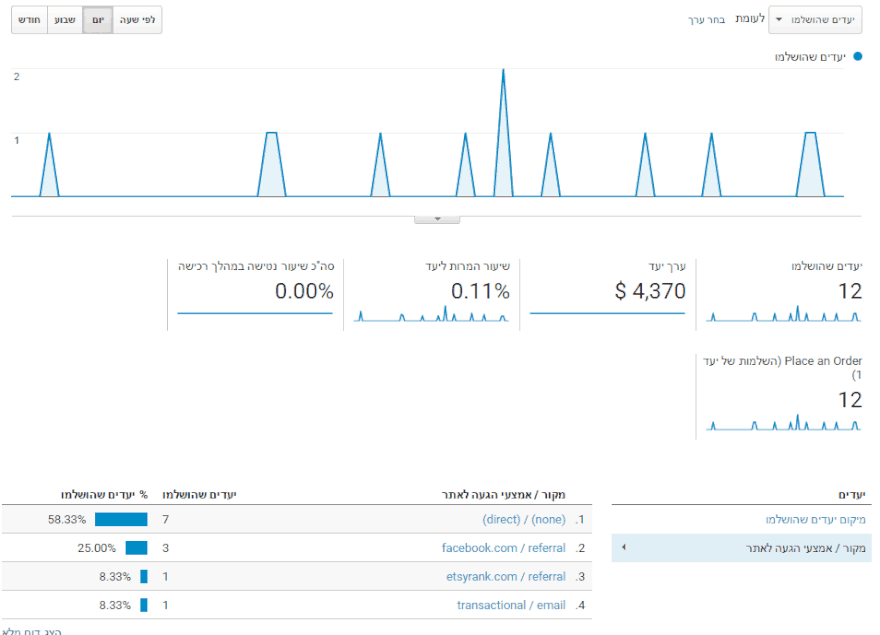Click the sparkline under the 0.11% conversion rate
This screenshot has height=635, width=880.
point(432,315)
